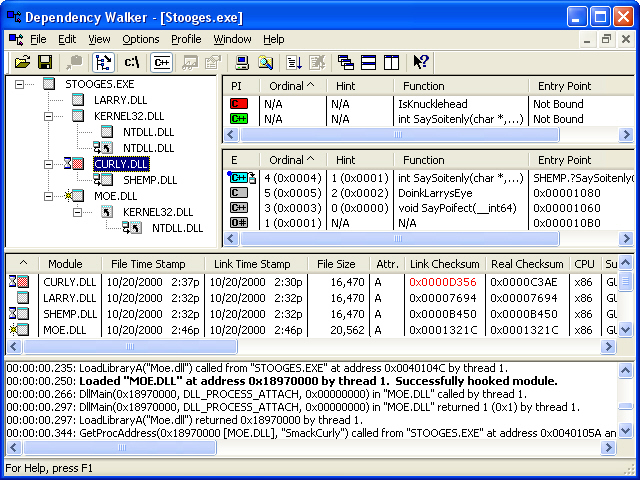Collapse the STOOGES.EXE tree node
Screen dimensions: 640x480
[x=20, y=84]
